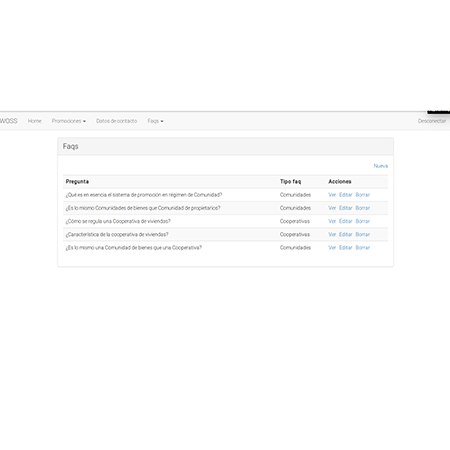View the Comunidad de propietarios question
The height and width of the screenshot is (450, 450).
coord(332,208)
